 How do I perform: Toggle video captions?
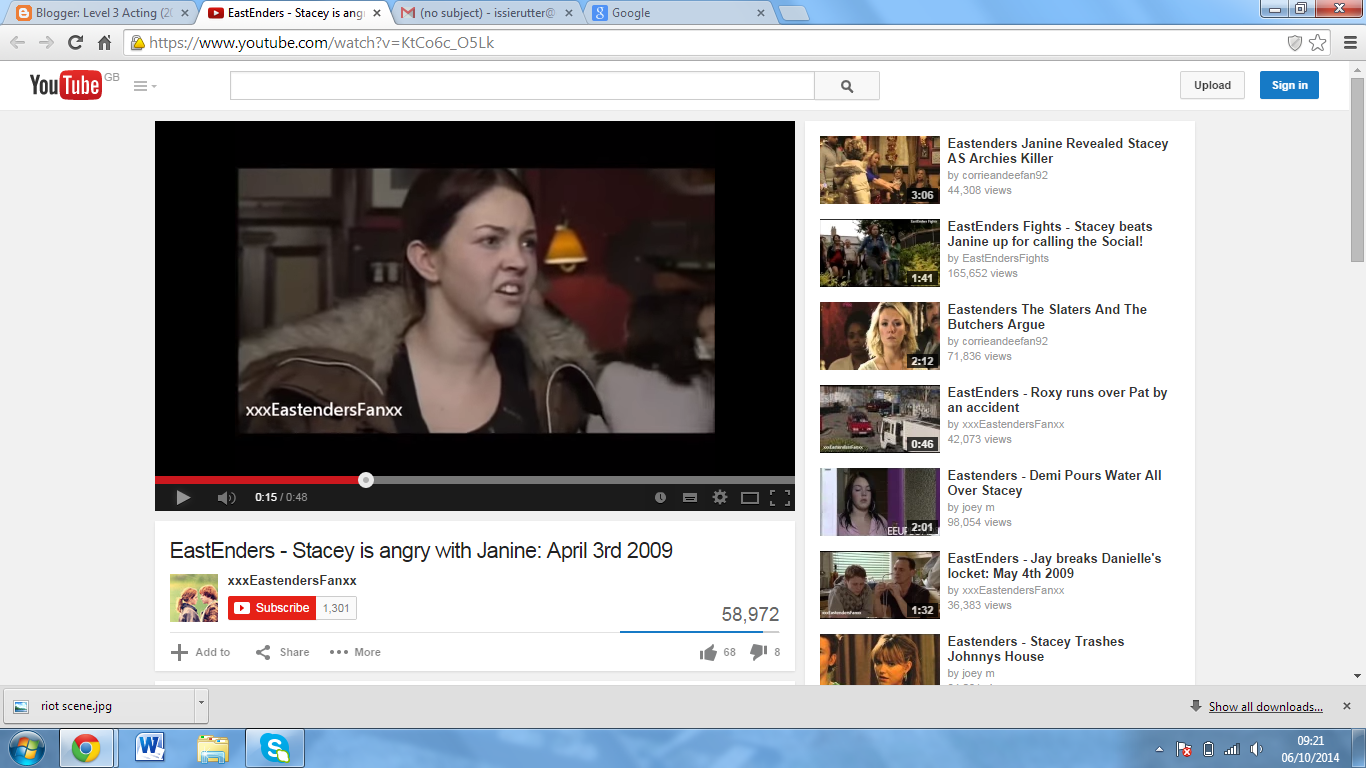coord(689,497)
